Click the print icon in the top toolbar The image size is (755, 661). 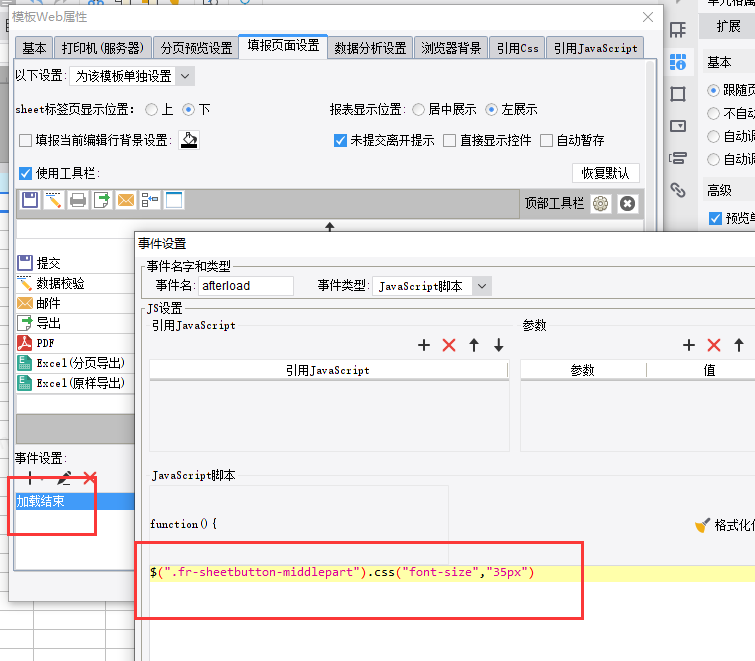point(78,200)
